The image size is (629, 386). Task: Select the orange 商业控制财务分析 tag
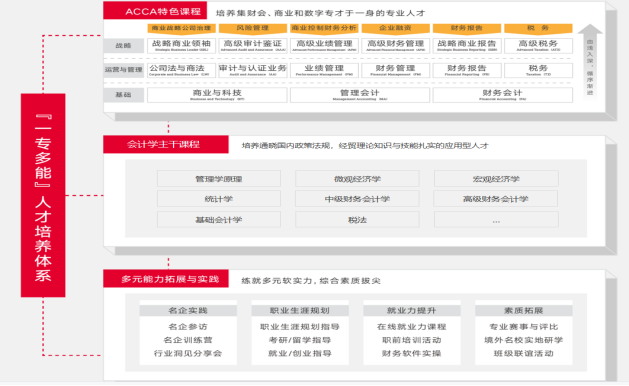point(324,28)
